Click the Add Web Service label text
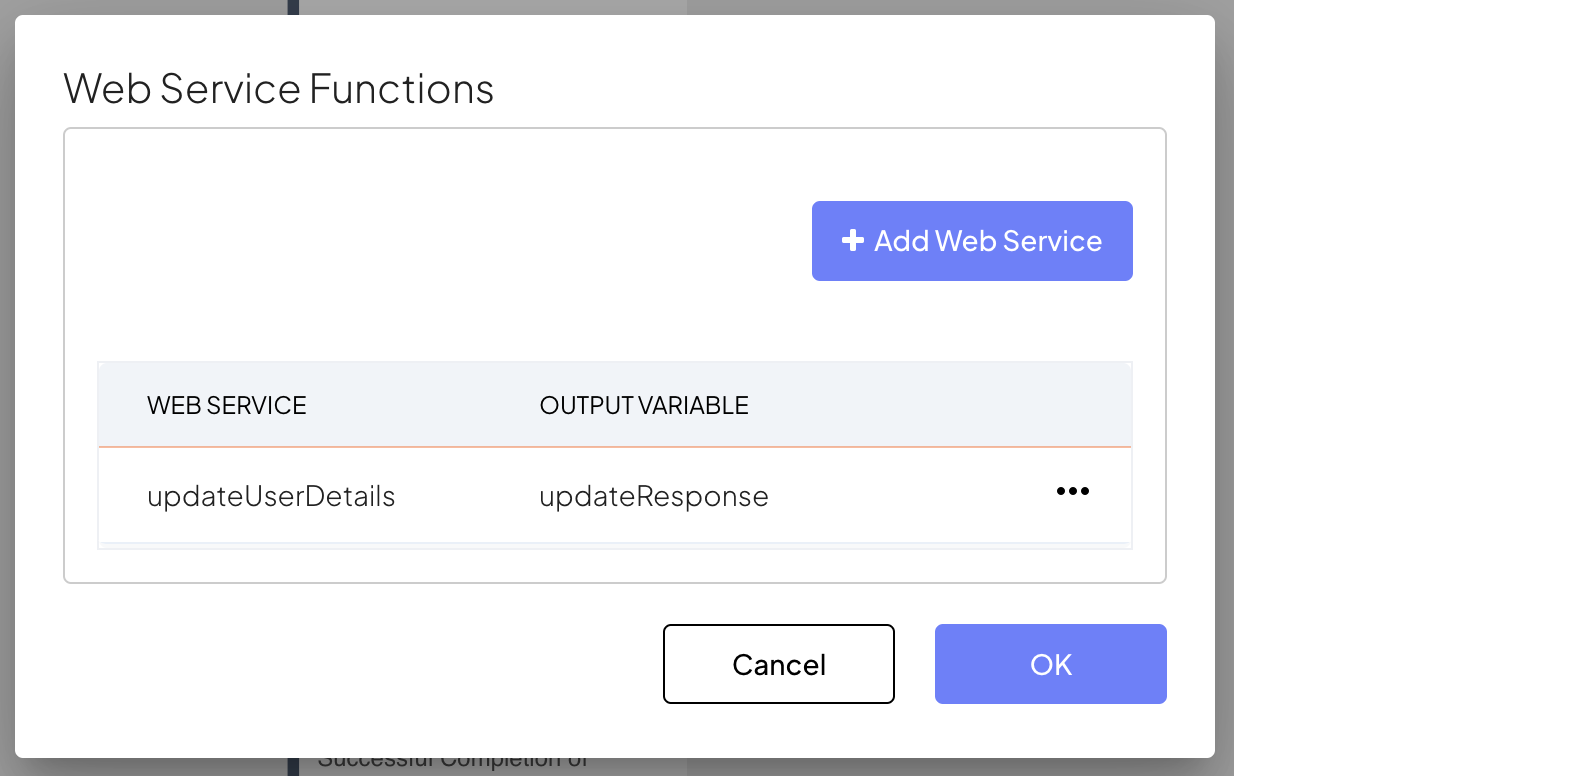The image size is (1570, 776). point(988,241)
